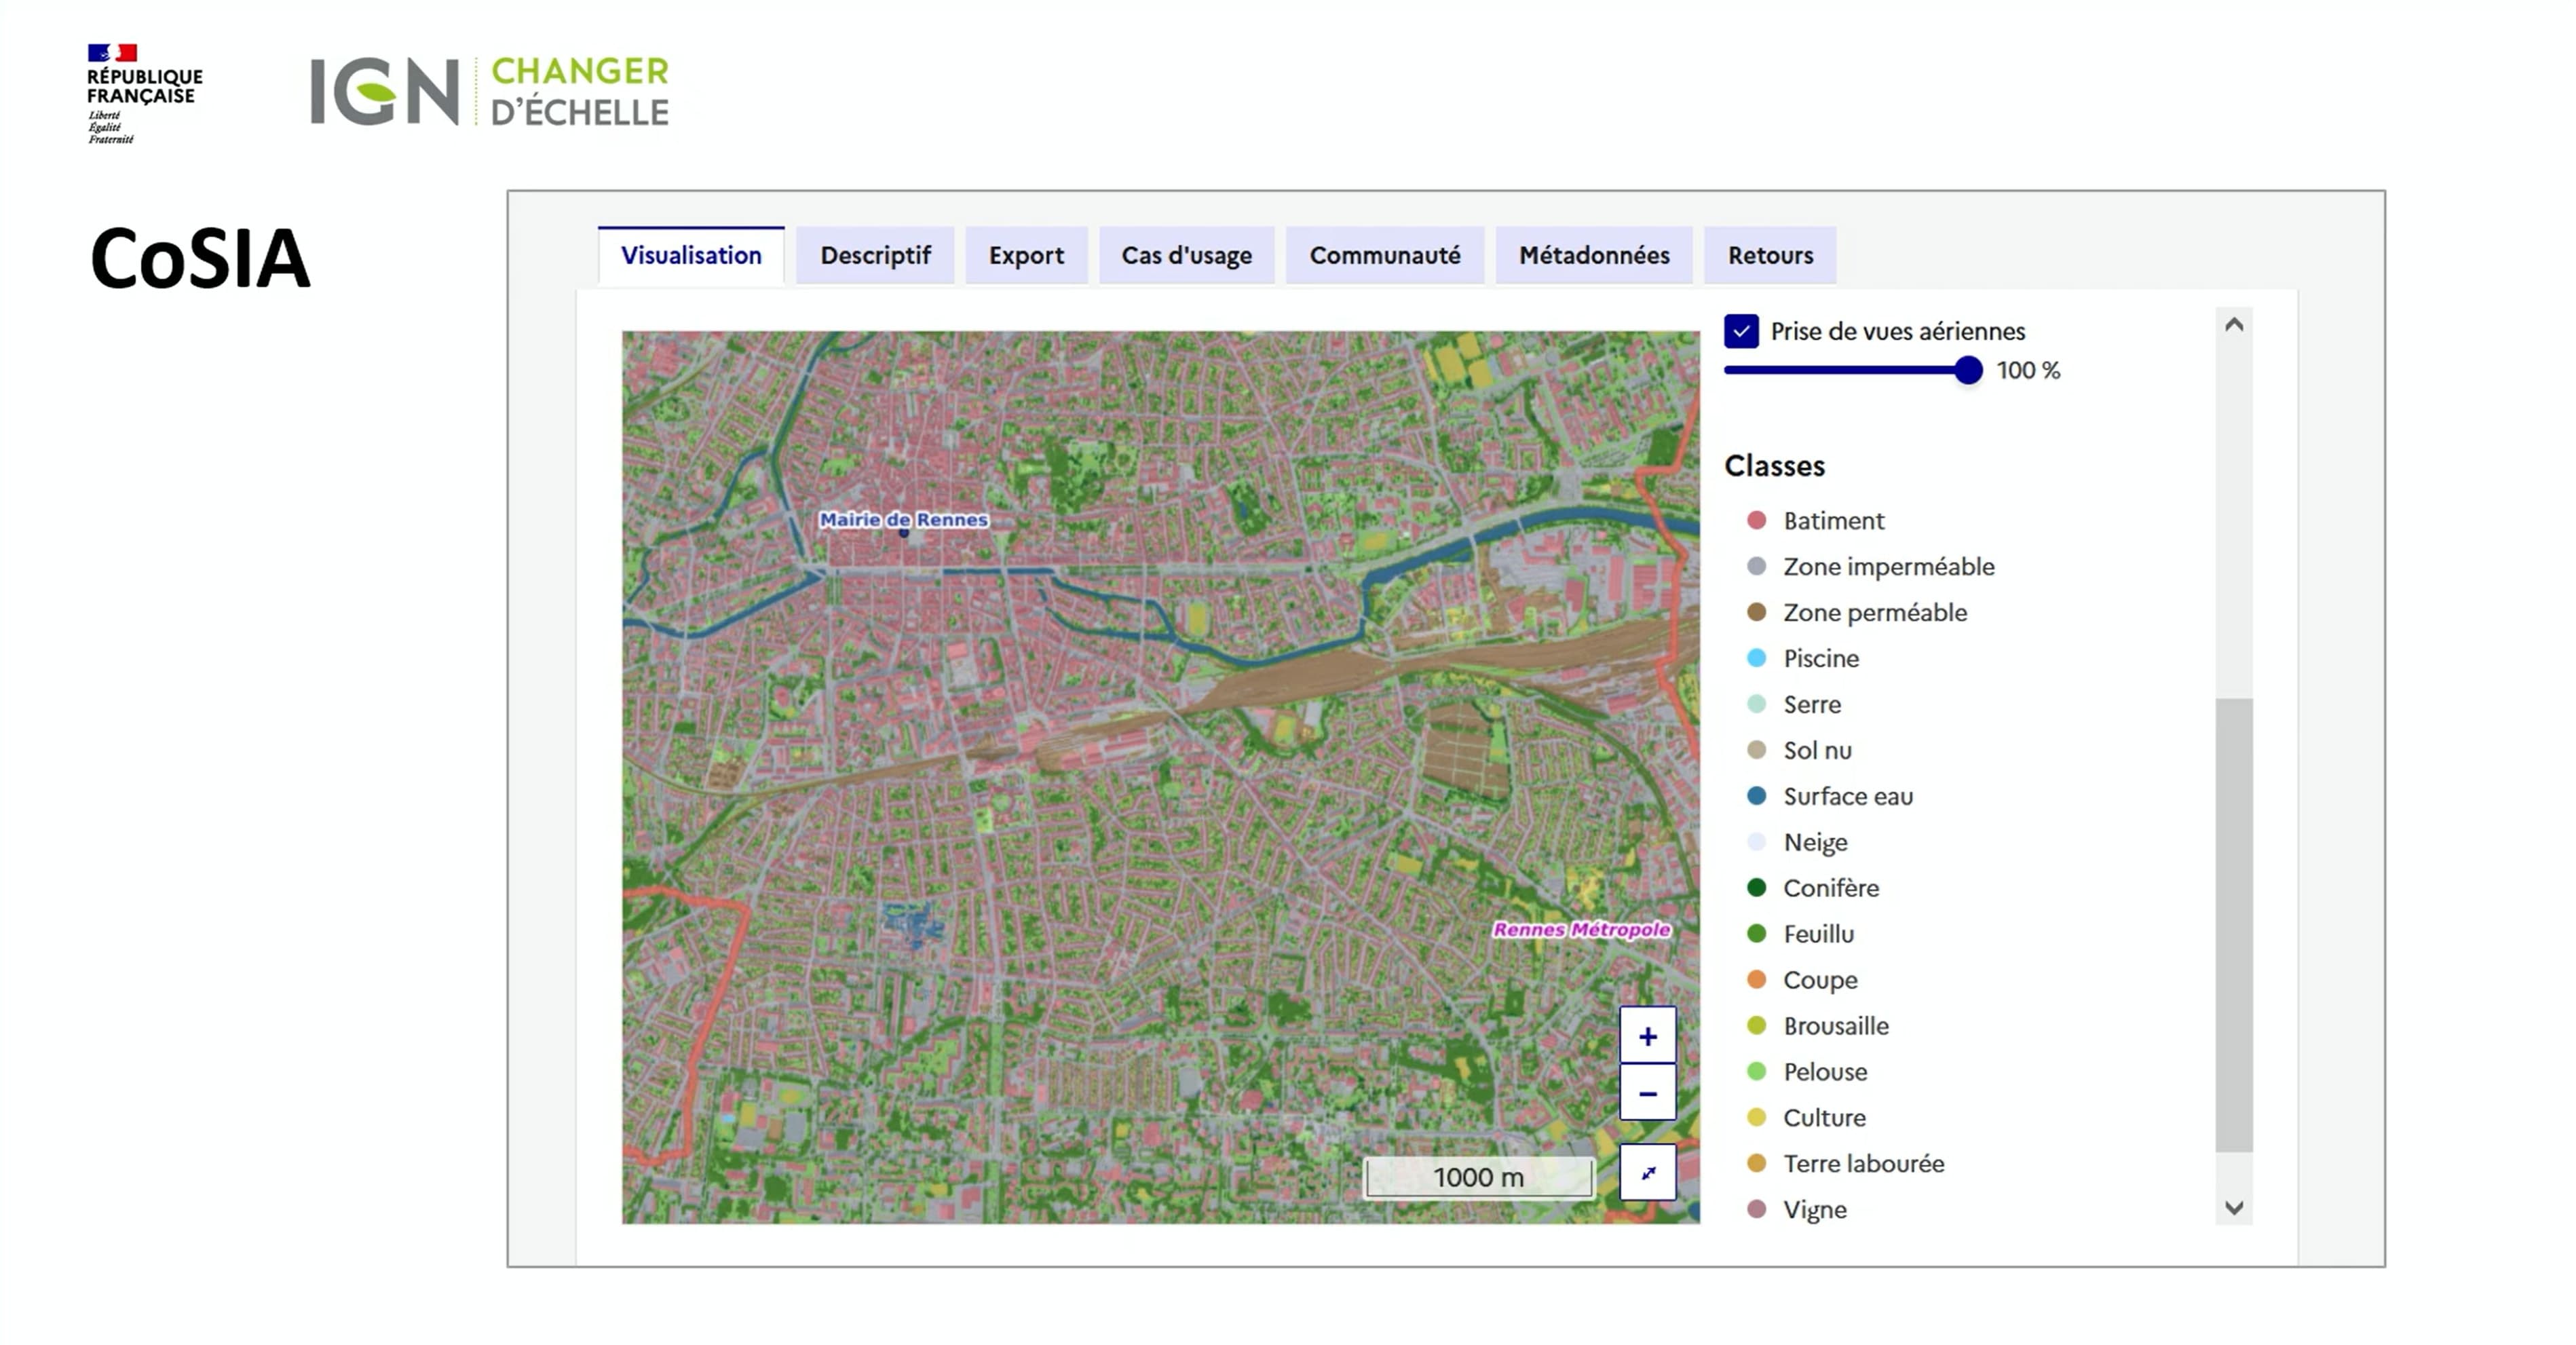Open the Communauté section
Screen dimensions: 2576x1345
1385,255
